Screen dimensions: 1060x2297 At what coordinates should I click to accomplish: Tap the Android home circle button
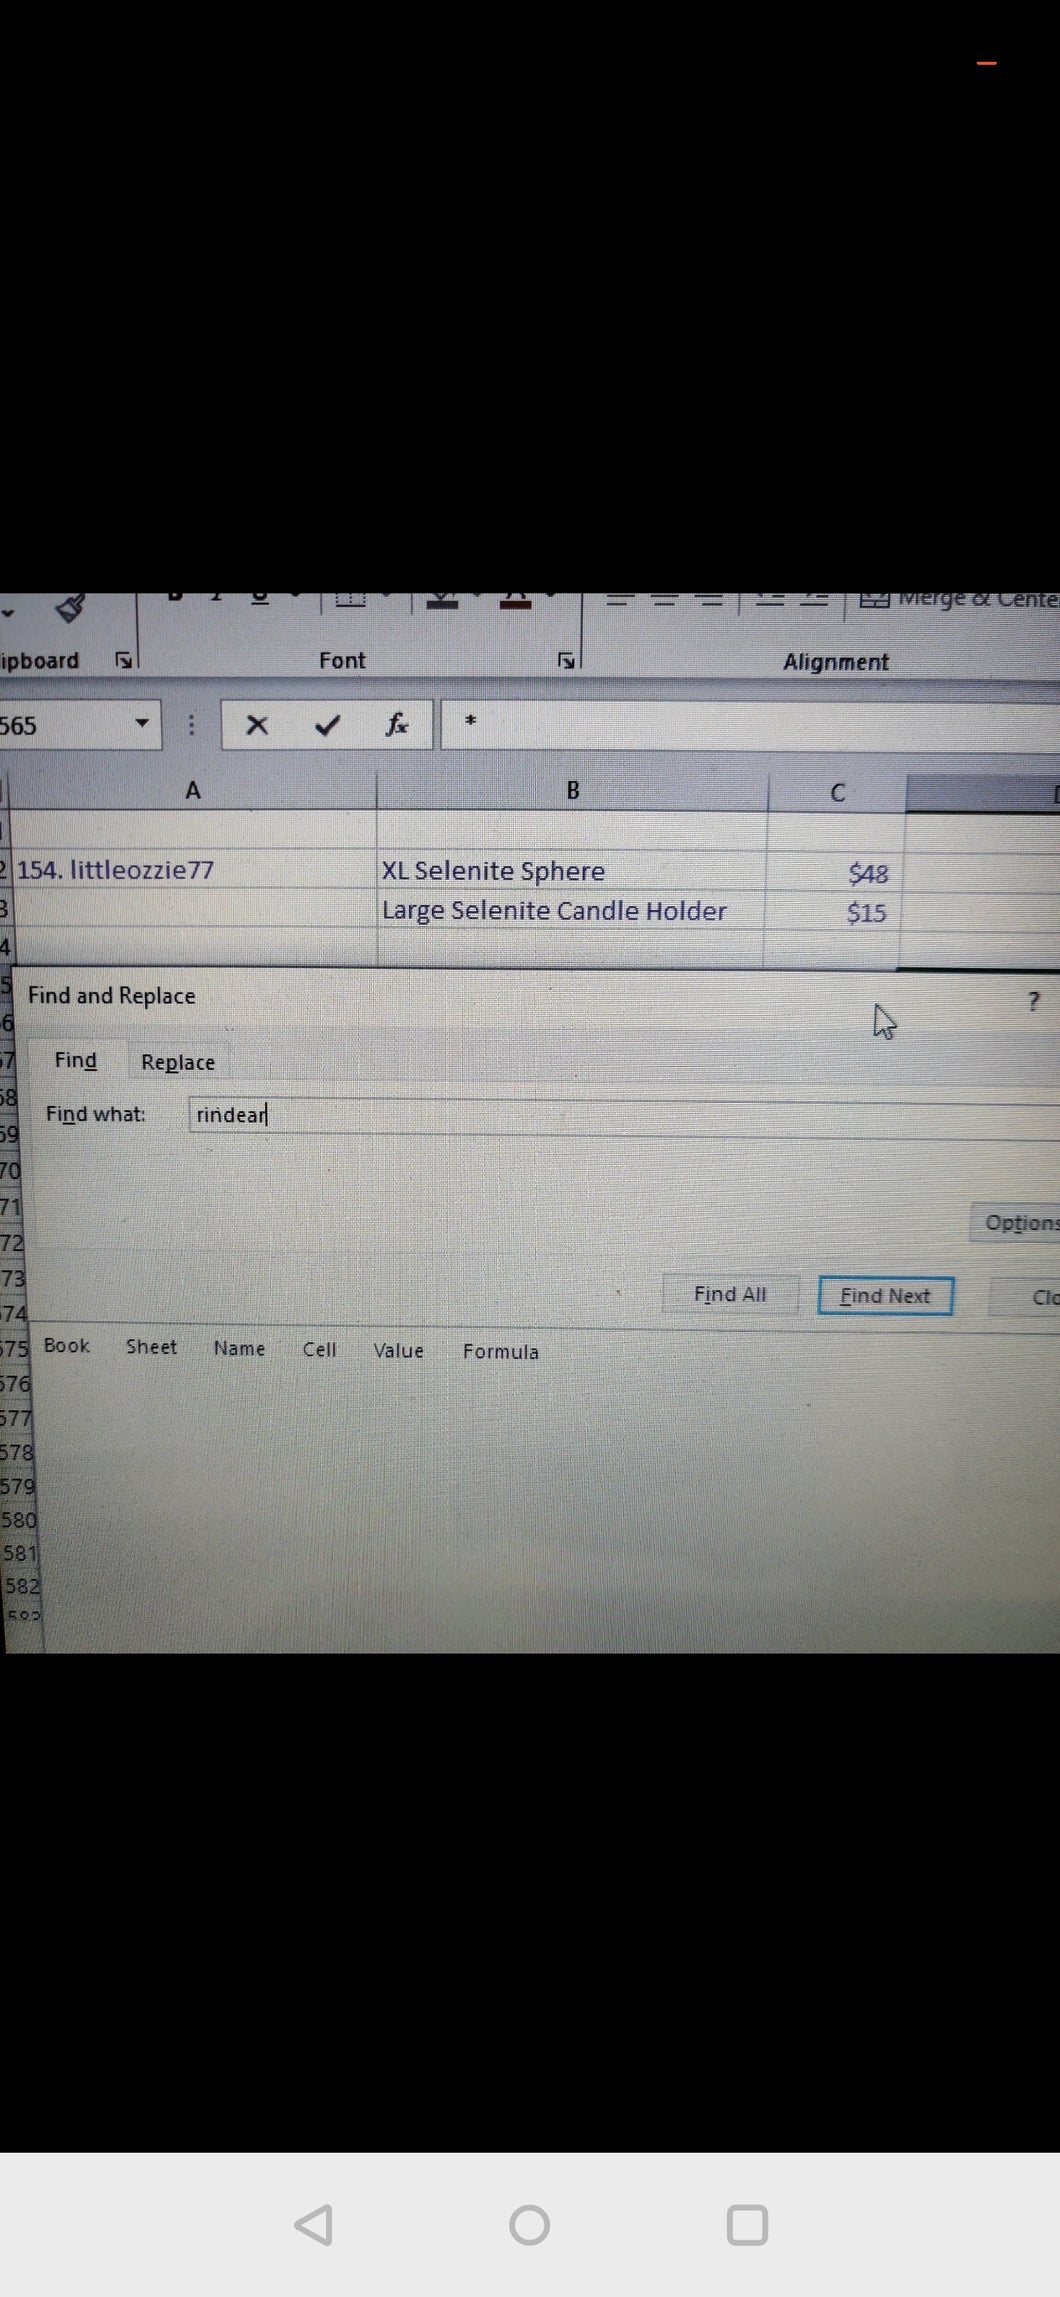point(529,2225)
